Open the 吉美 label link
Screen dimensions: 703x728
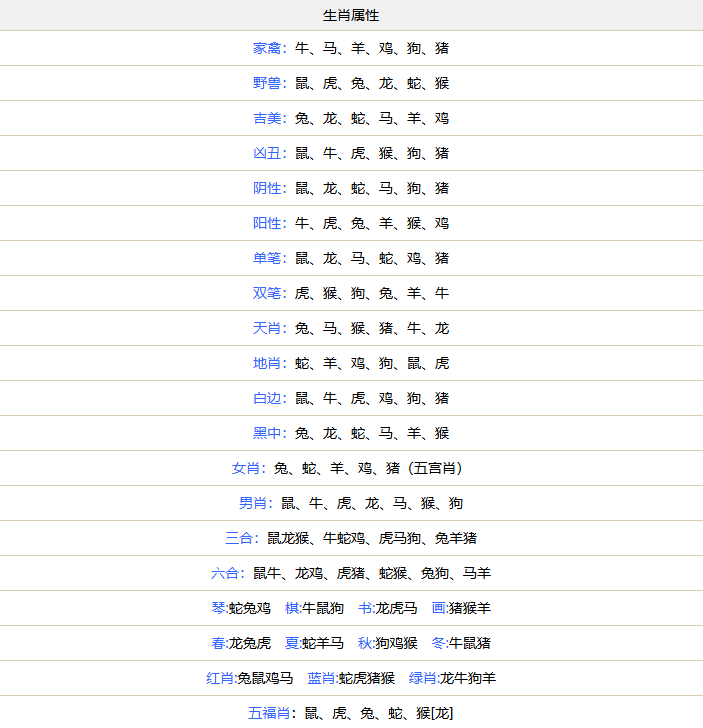[x=267, y=118]
